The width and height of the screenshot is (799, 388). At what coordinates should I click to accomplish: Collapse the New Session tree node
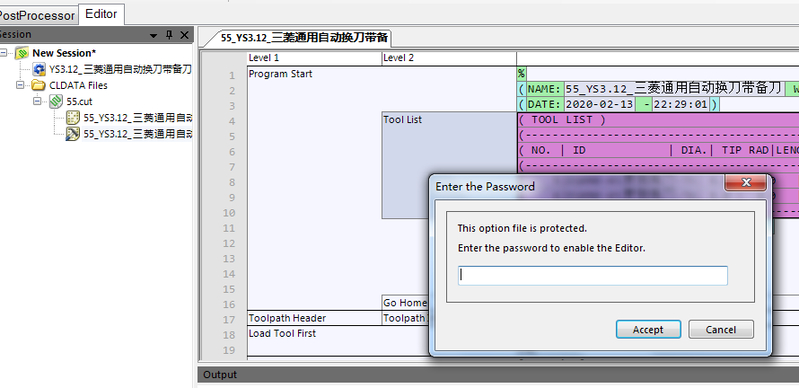click(4, 53)
